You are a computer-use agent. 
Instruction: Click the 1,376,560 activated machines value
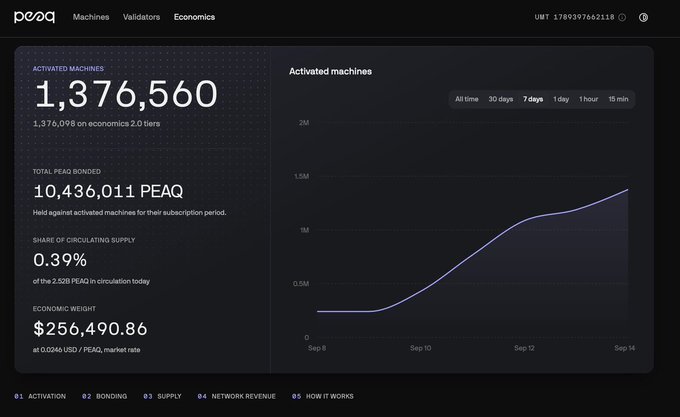point(126,94)
